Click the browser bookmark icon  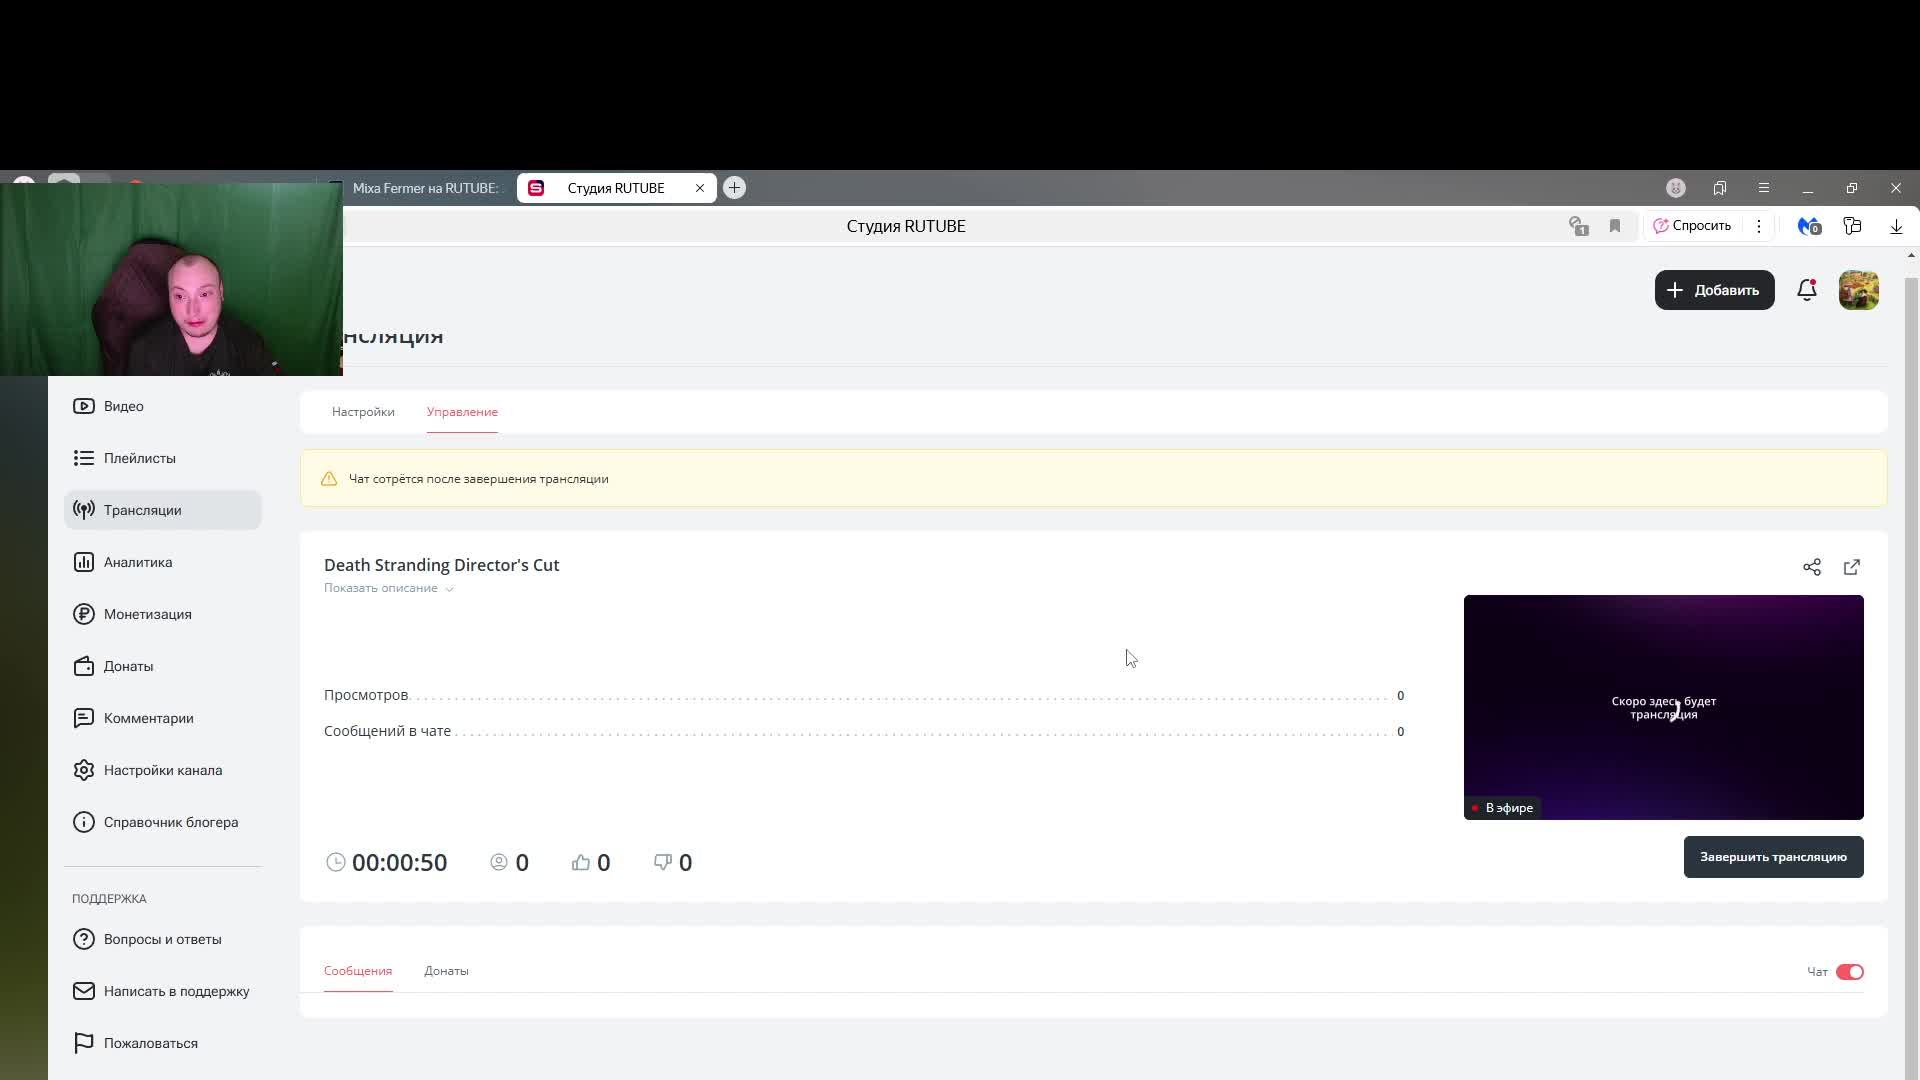1614,226
